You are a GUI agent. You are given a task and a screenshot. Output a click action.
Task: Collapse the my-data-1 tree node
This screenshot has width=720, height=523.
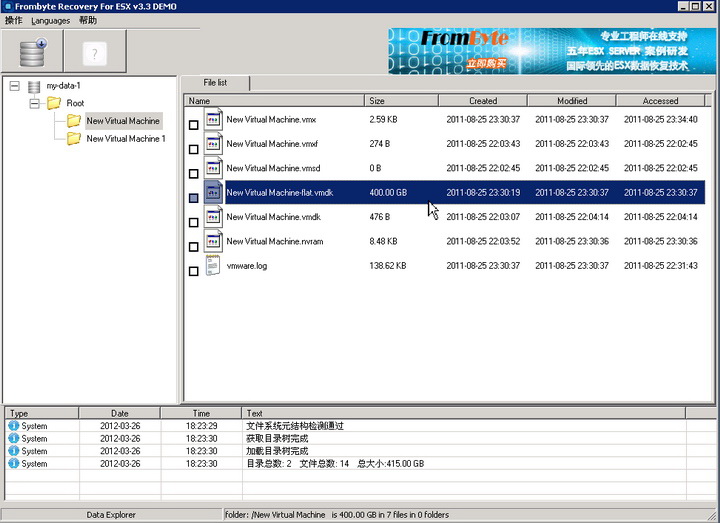click(15, 86)
